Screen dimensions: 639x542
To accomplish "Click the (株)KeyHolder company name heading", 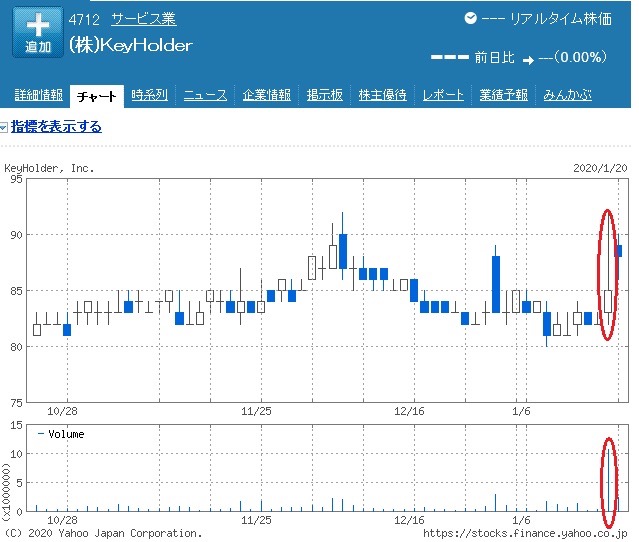I will point(130,46).
